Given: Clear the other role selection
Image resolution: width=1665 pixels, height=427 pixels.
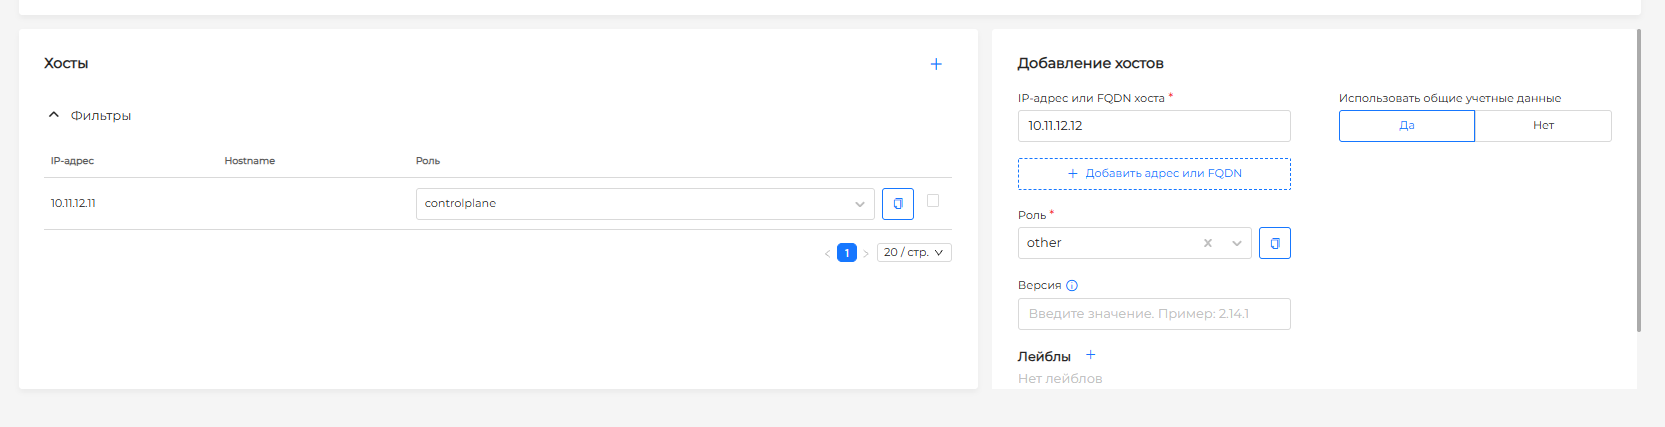Looking at the screenshot, I should pos(1208,243).
